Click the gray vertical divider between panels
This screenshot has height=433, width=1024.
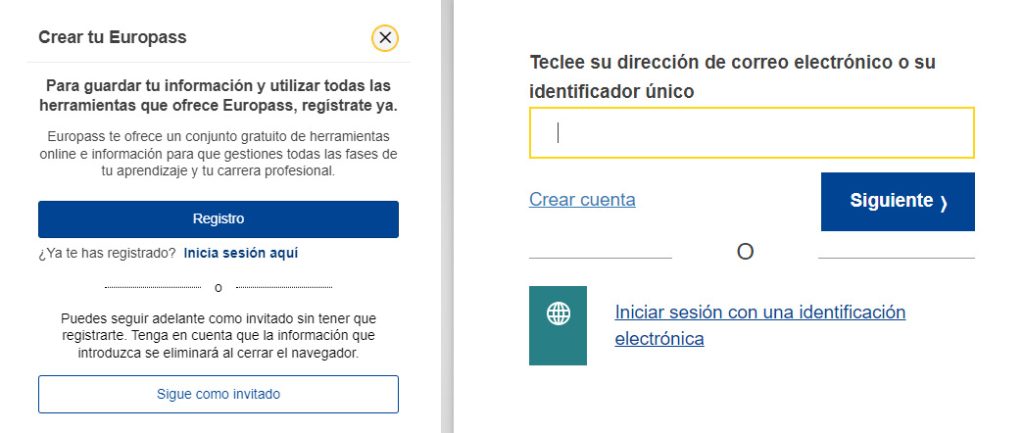(x=447, y=216)
